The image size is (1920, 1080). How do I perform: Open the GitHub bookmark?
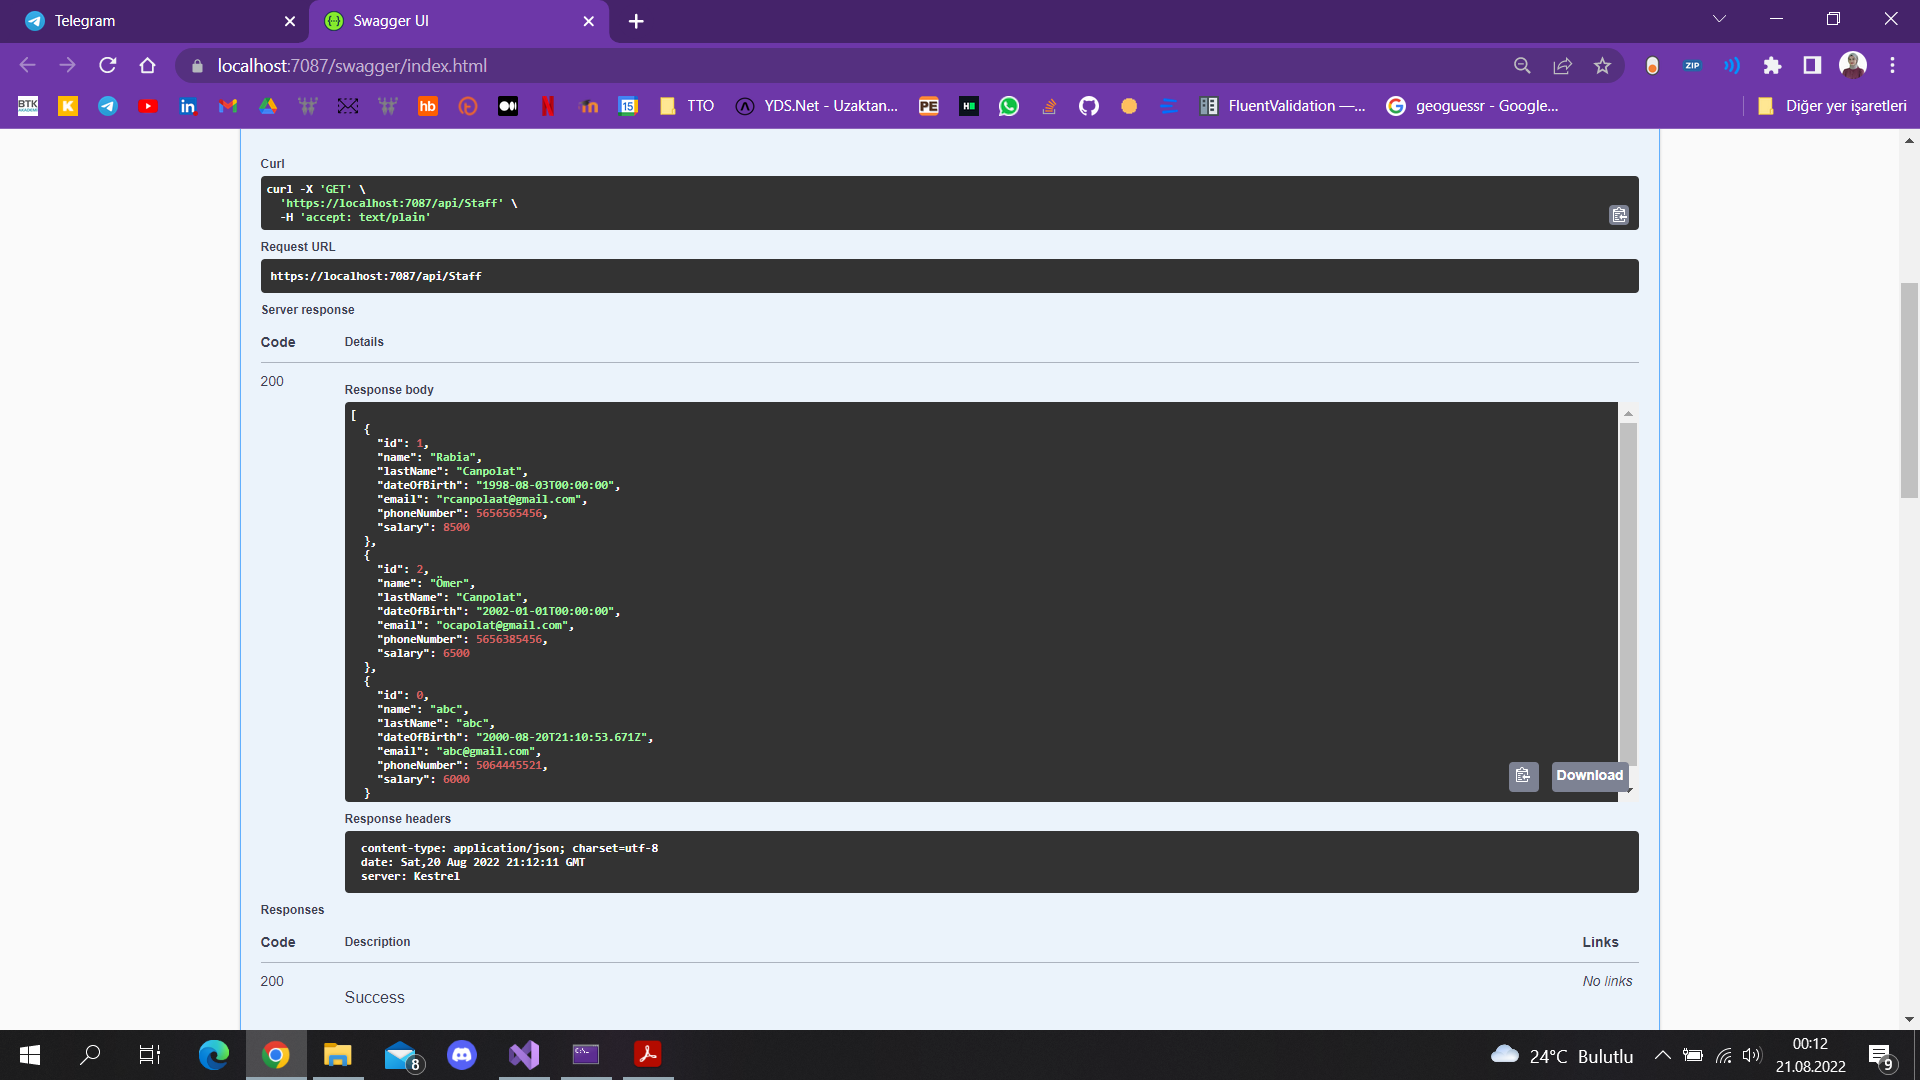tap(1089, 105)
